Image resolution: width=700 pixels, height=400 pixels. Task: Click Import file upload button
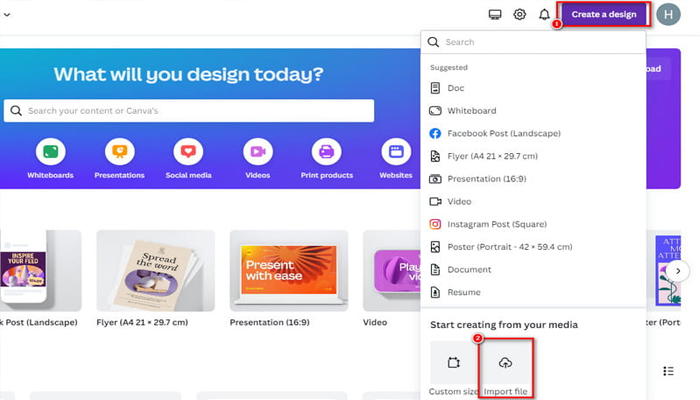pos(504,366)
